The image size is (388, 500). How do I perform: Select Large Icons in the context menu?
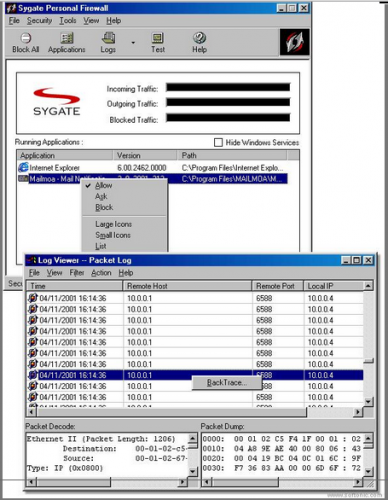coord(113,224)
